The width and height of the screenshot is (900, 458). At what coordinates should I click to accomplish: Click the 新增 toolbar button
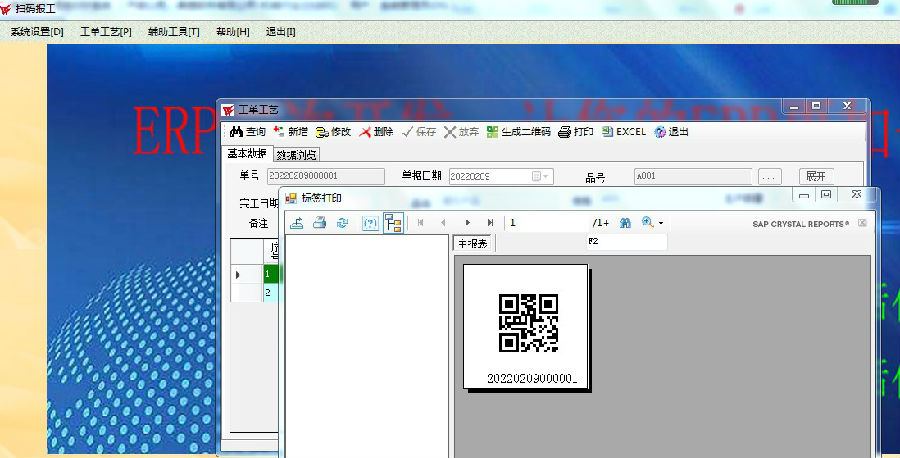tap(291, 131)
